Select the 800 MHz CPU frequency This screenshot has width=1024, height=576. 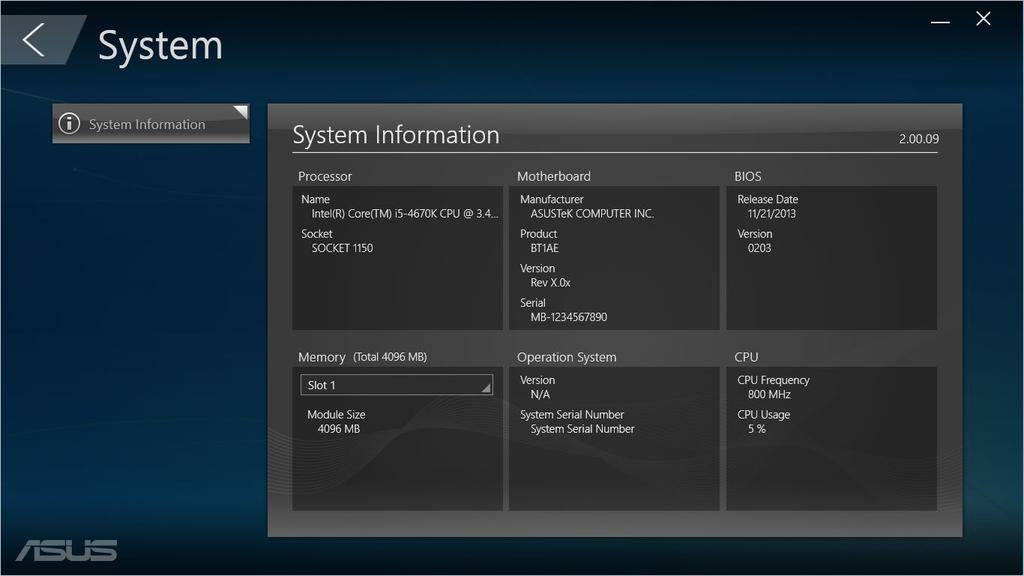pos(769,394)
